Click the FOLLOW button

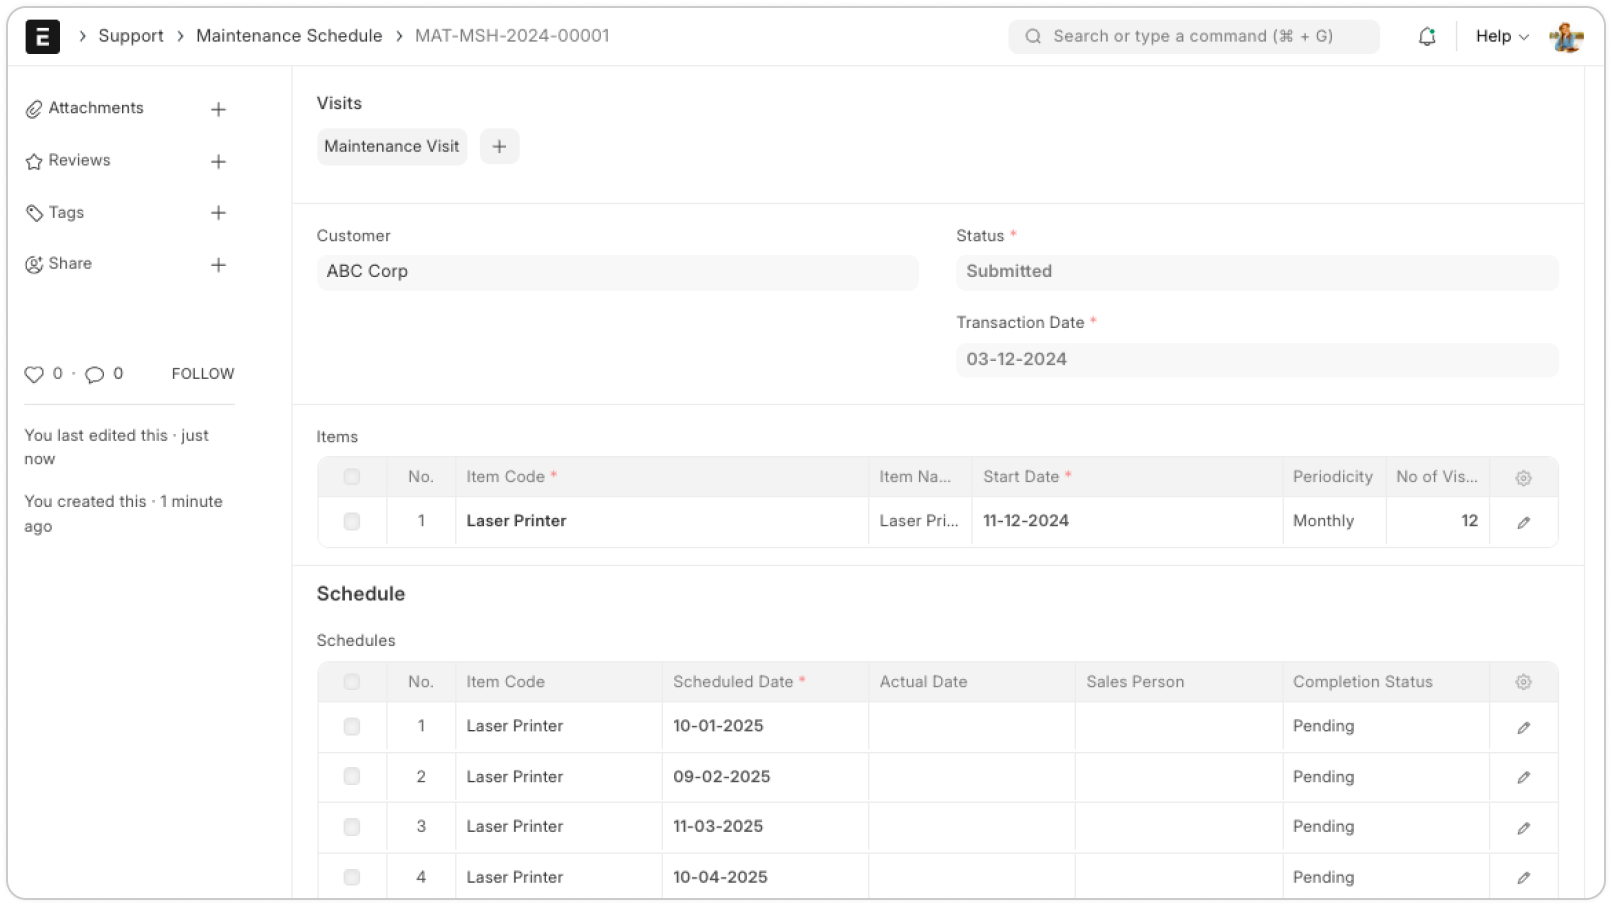click(x=203, y=374)
